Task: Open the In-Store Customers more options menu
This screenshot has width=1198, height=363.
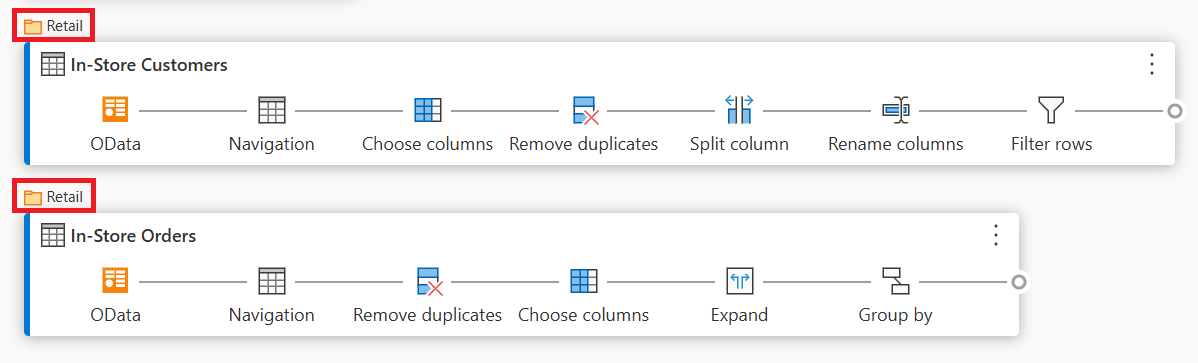Action: pos(1151,64)
